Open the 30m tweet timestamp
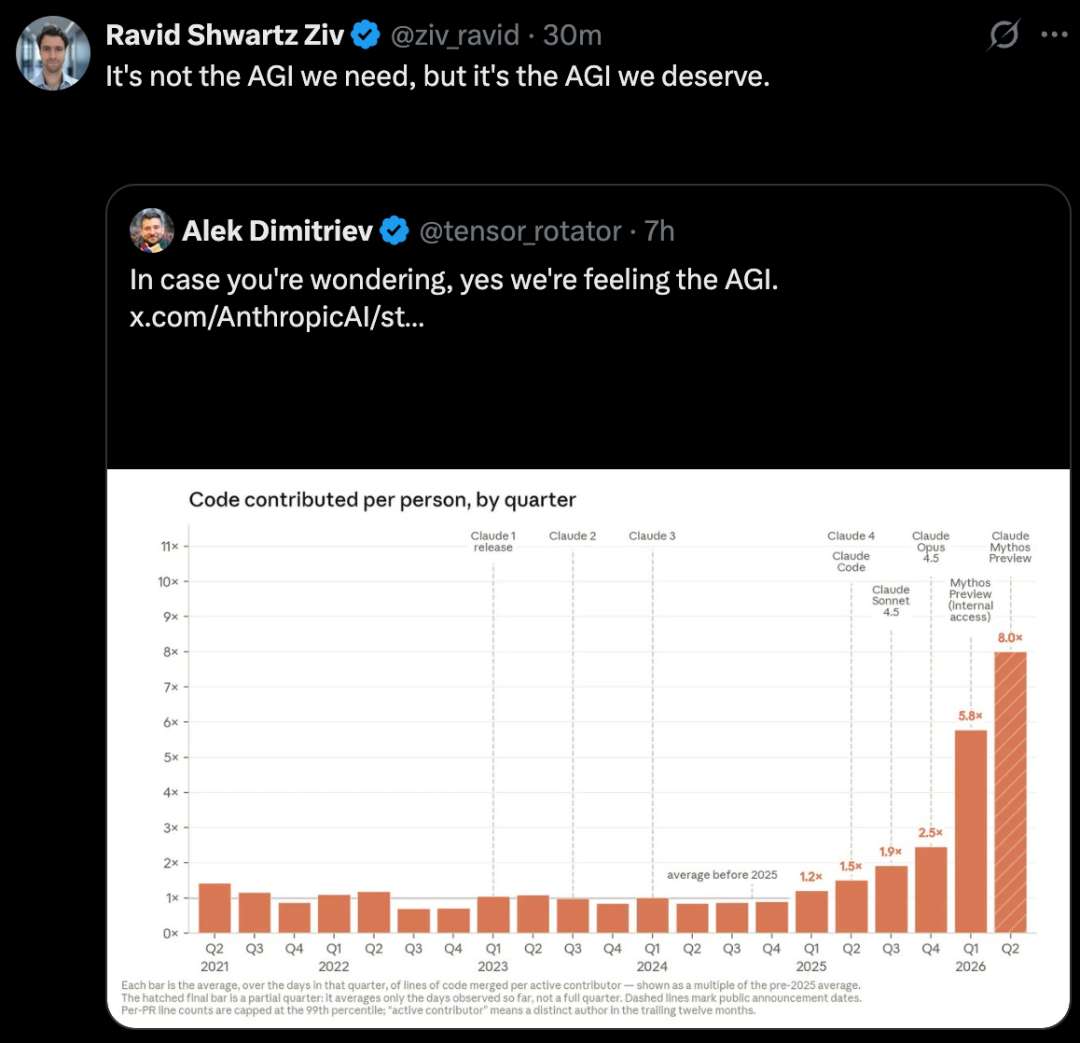 coord(572,35)
